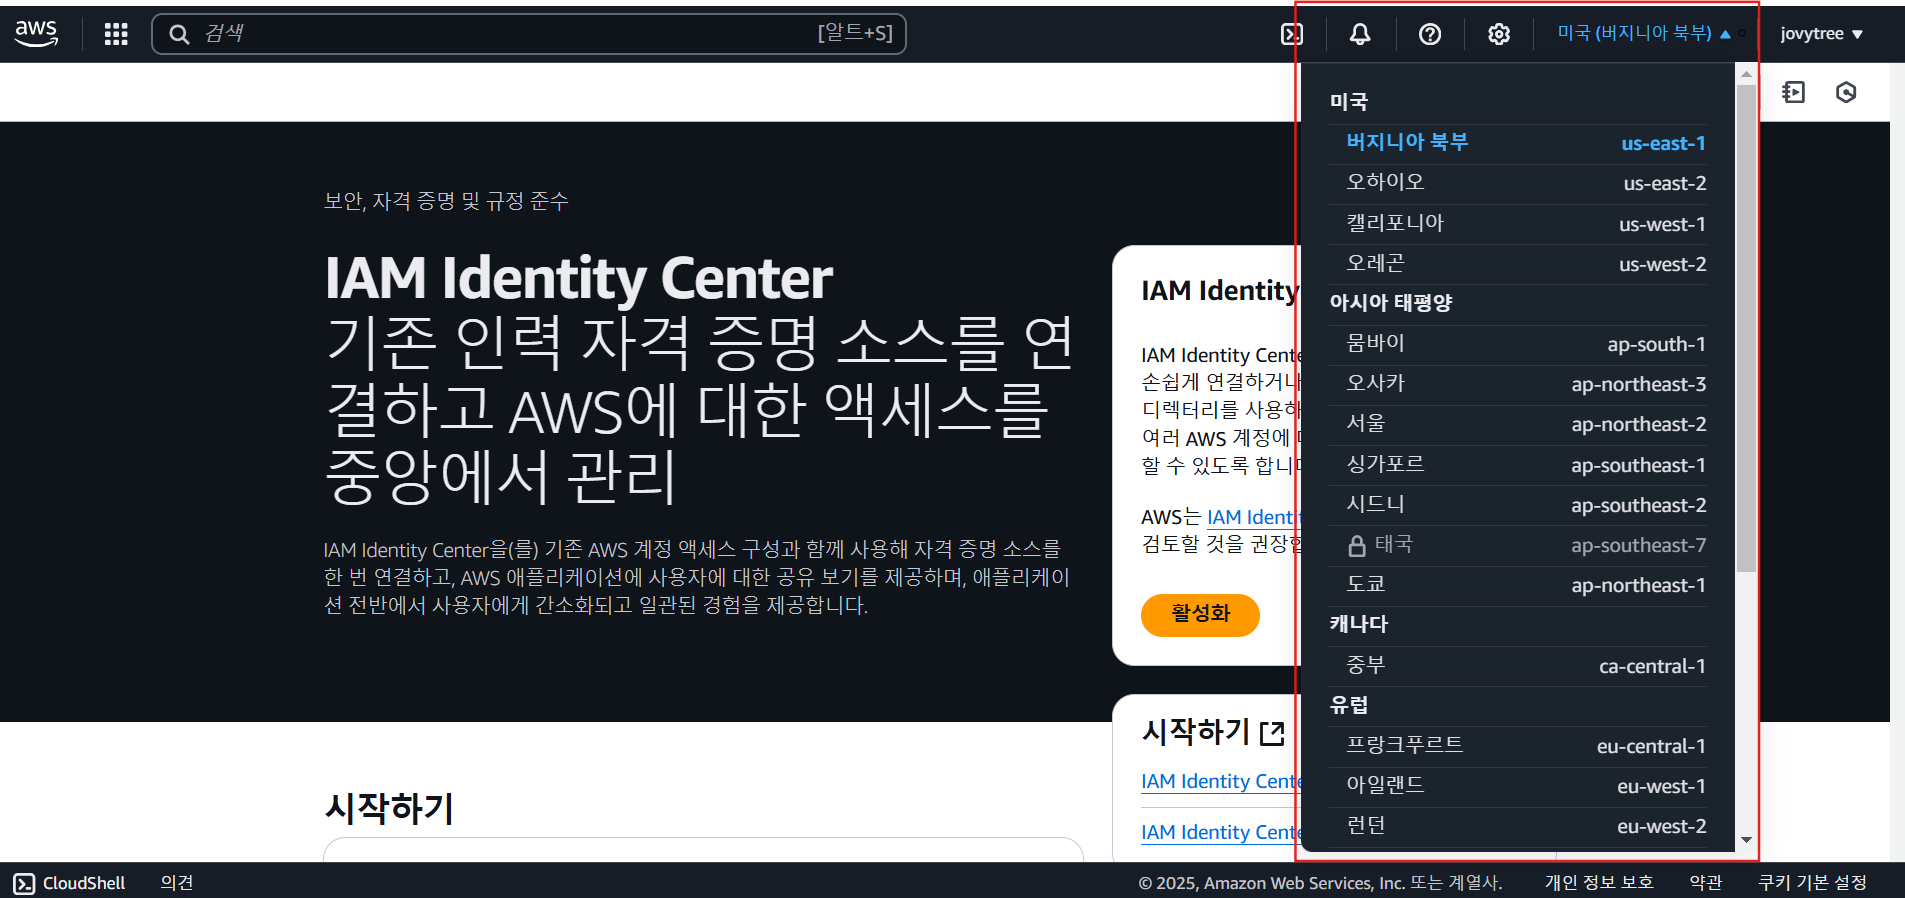Open the notifications bell

1360,34
